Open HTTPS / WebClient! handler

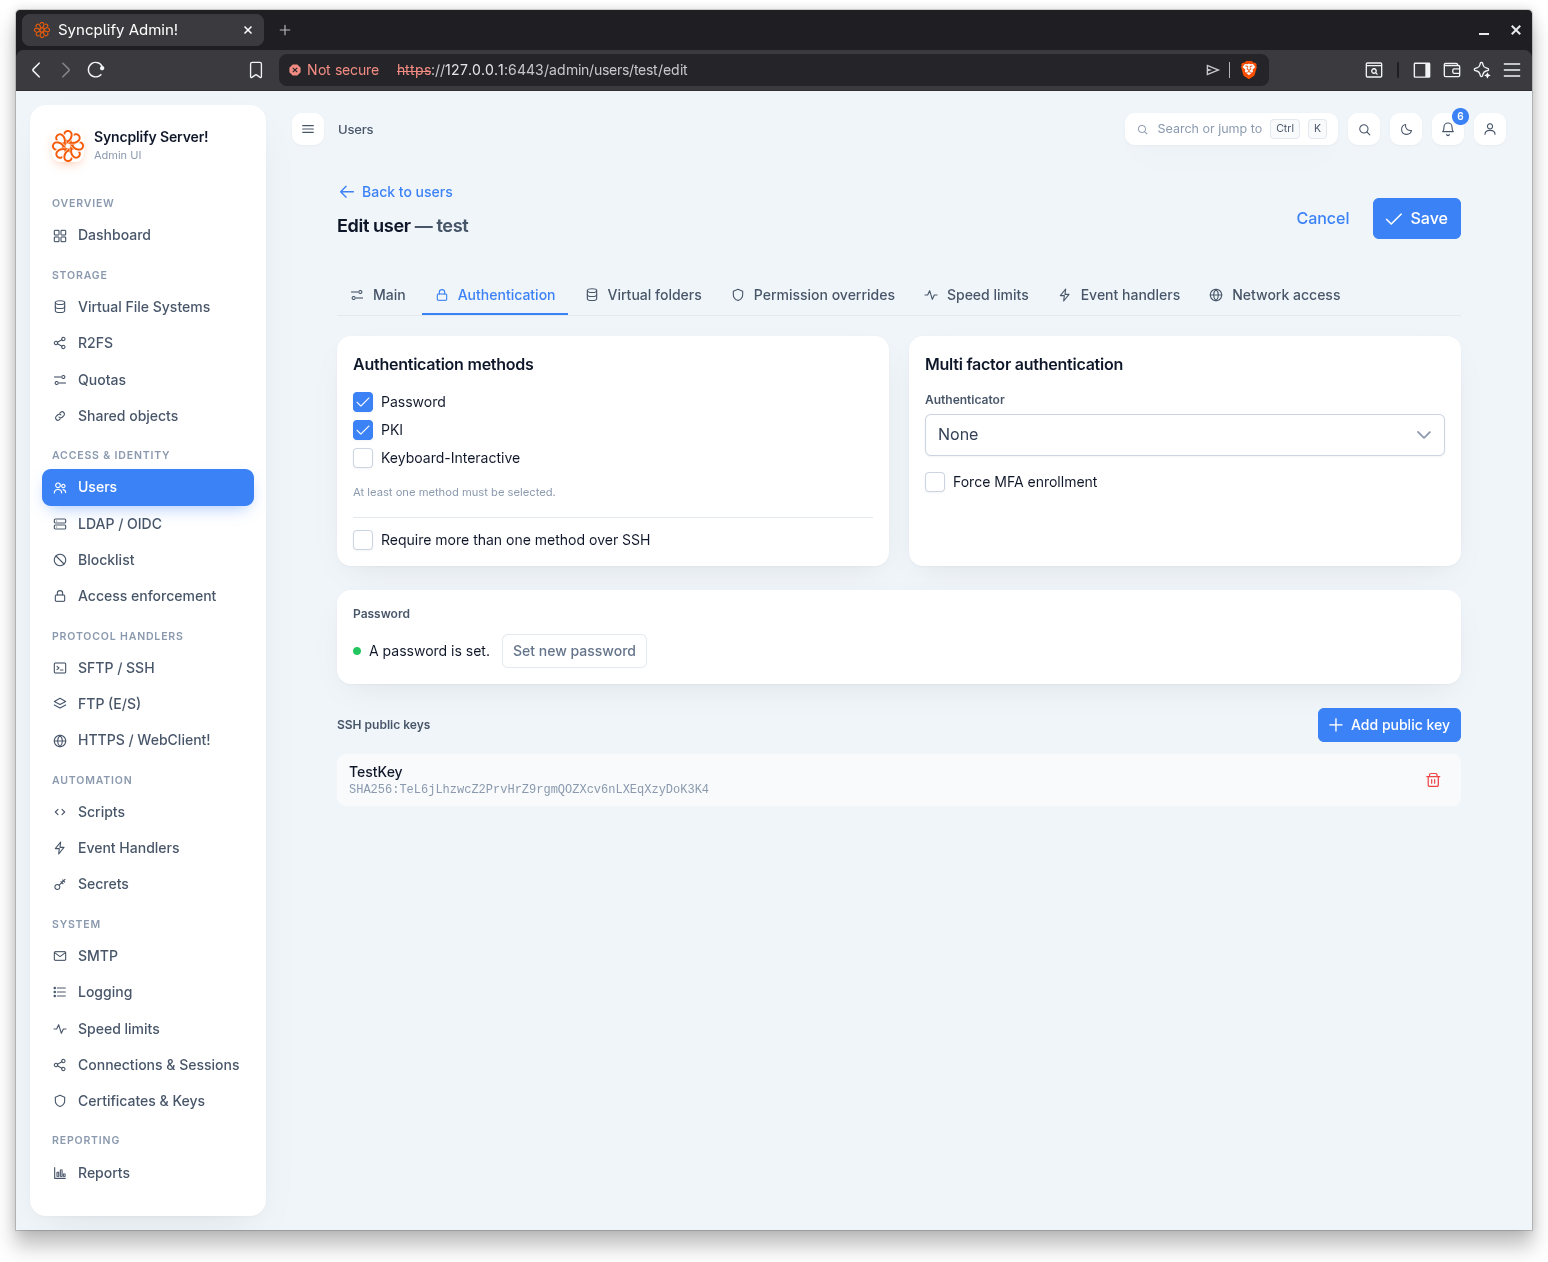[148, 740]
